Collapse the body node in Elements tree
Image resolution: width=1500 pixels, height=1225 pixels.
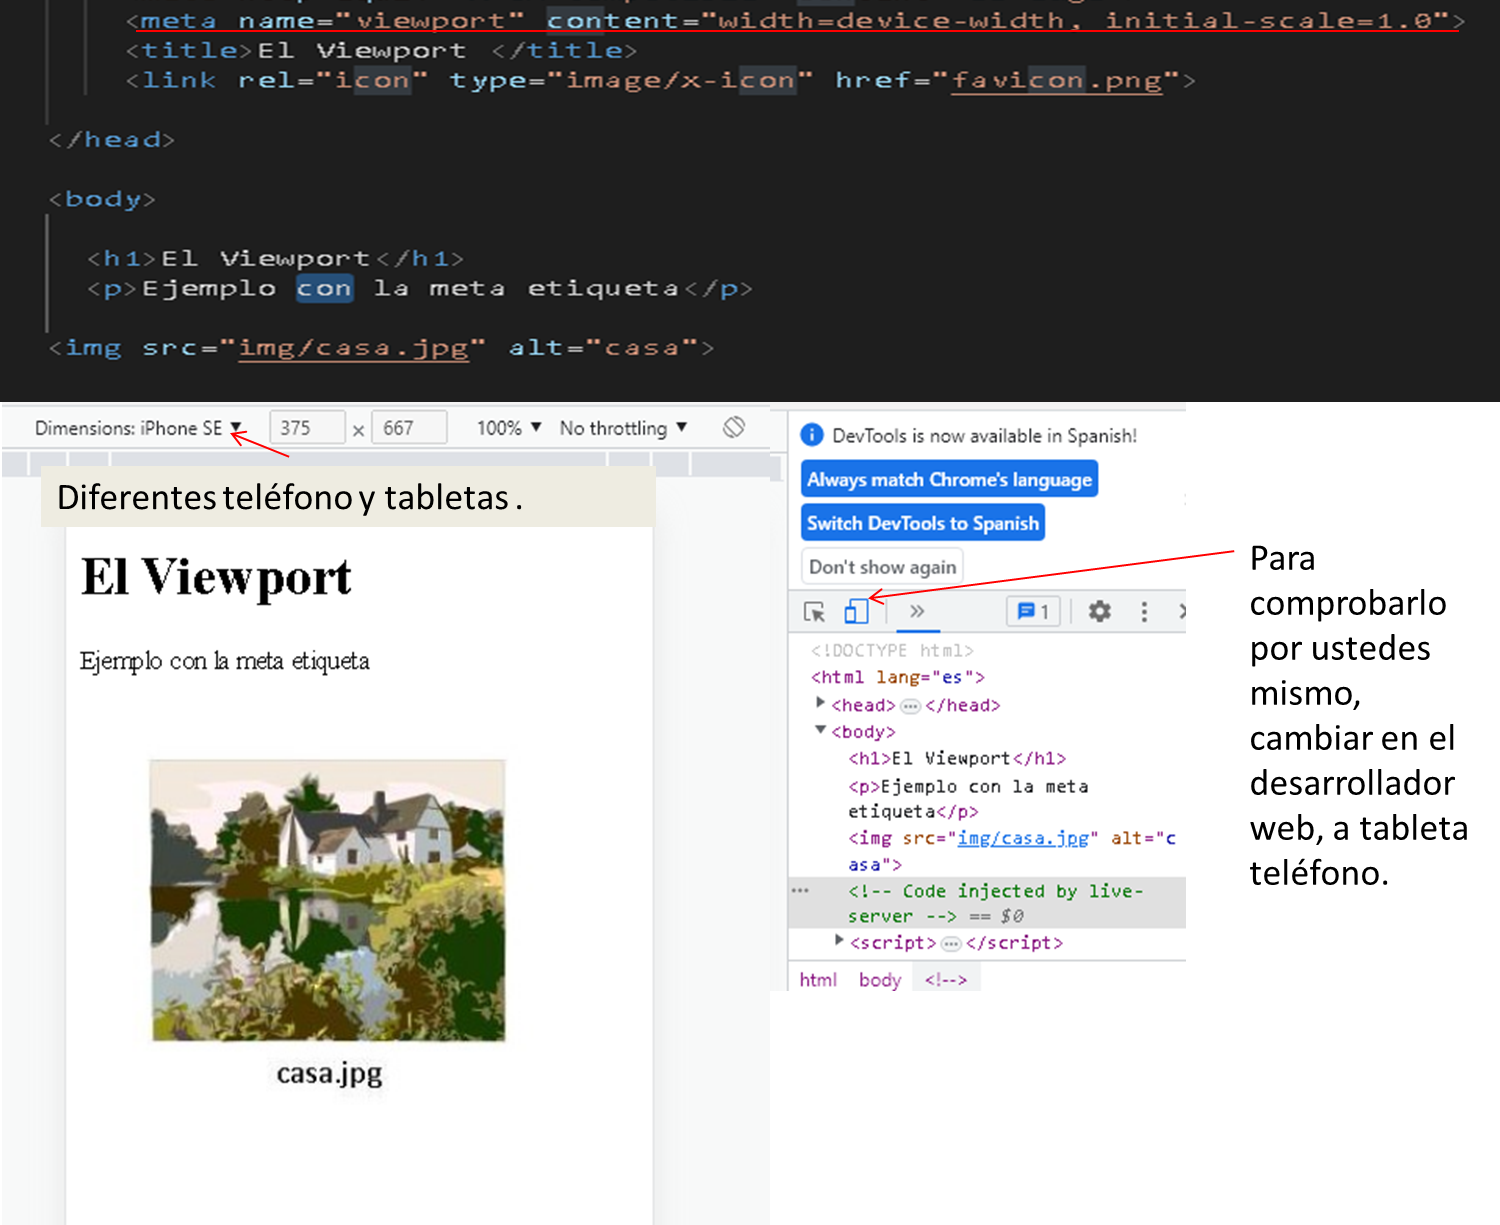tap(820, 730)
